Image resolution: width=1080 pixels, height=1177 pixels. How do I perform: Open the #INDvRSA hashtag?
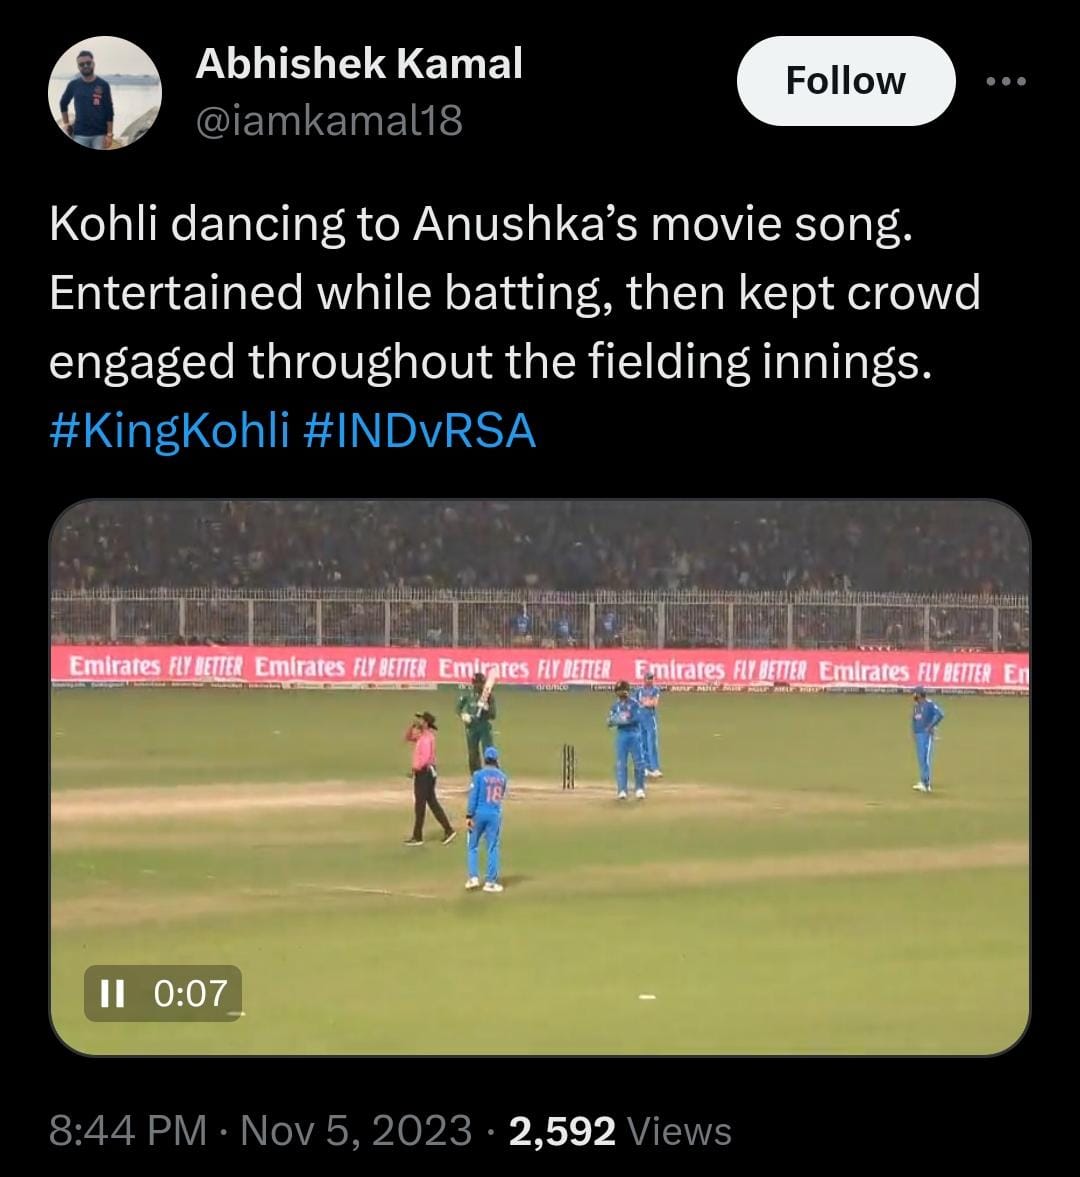417,432
